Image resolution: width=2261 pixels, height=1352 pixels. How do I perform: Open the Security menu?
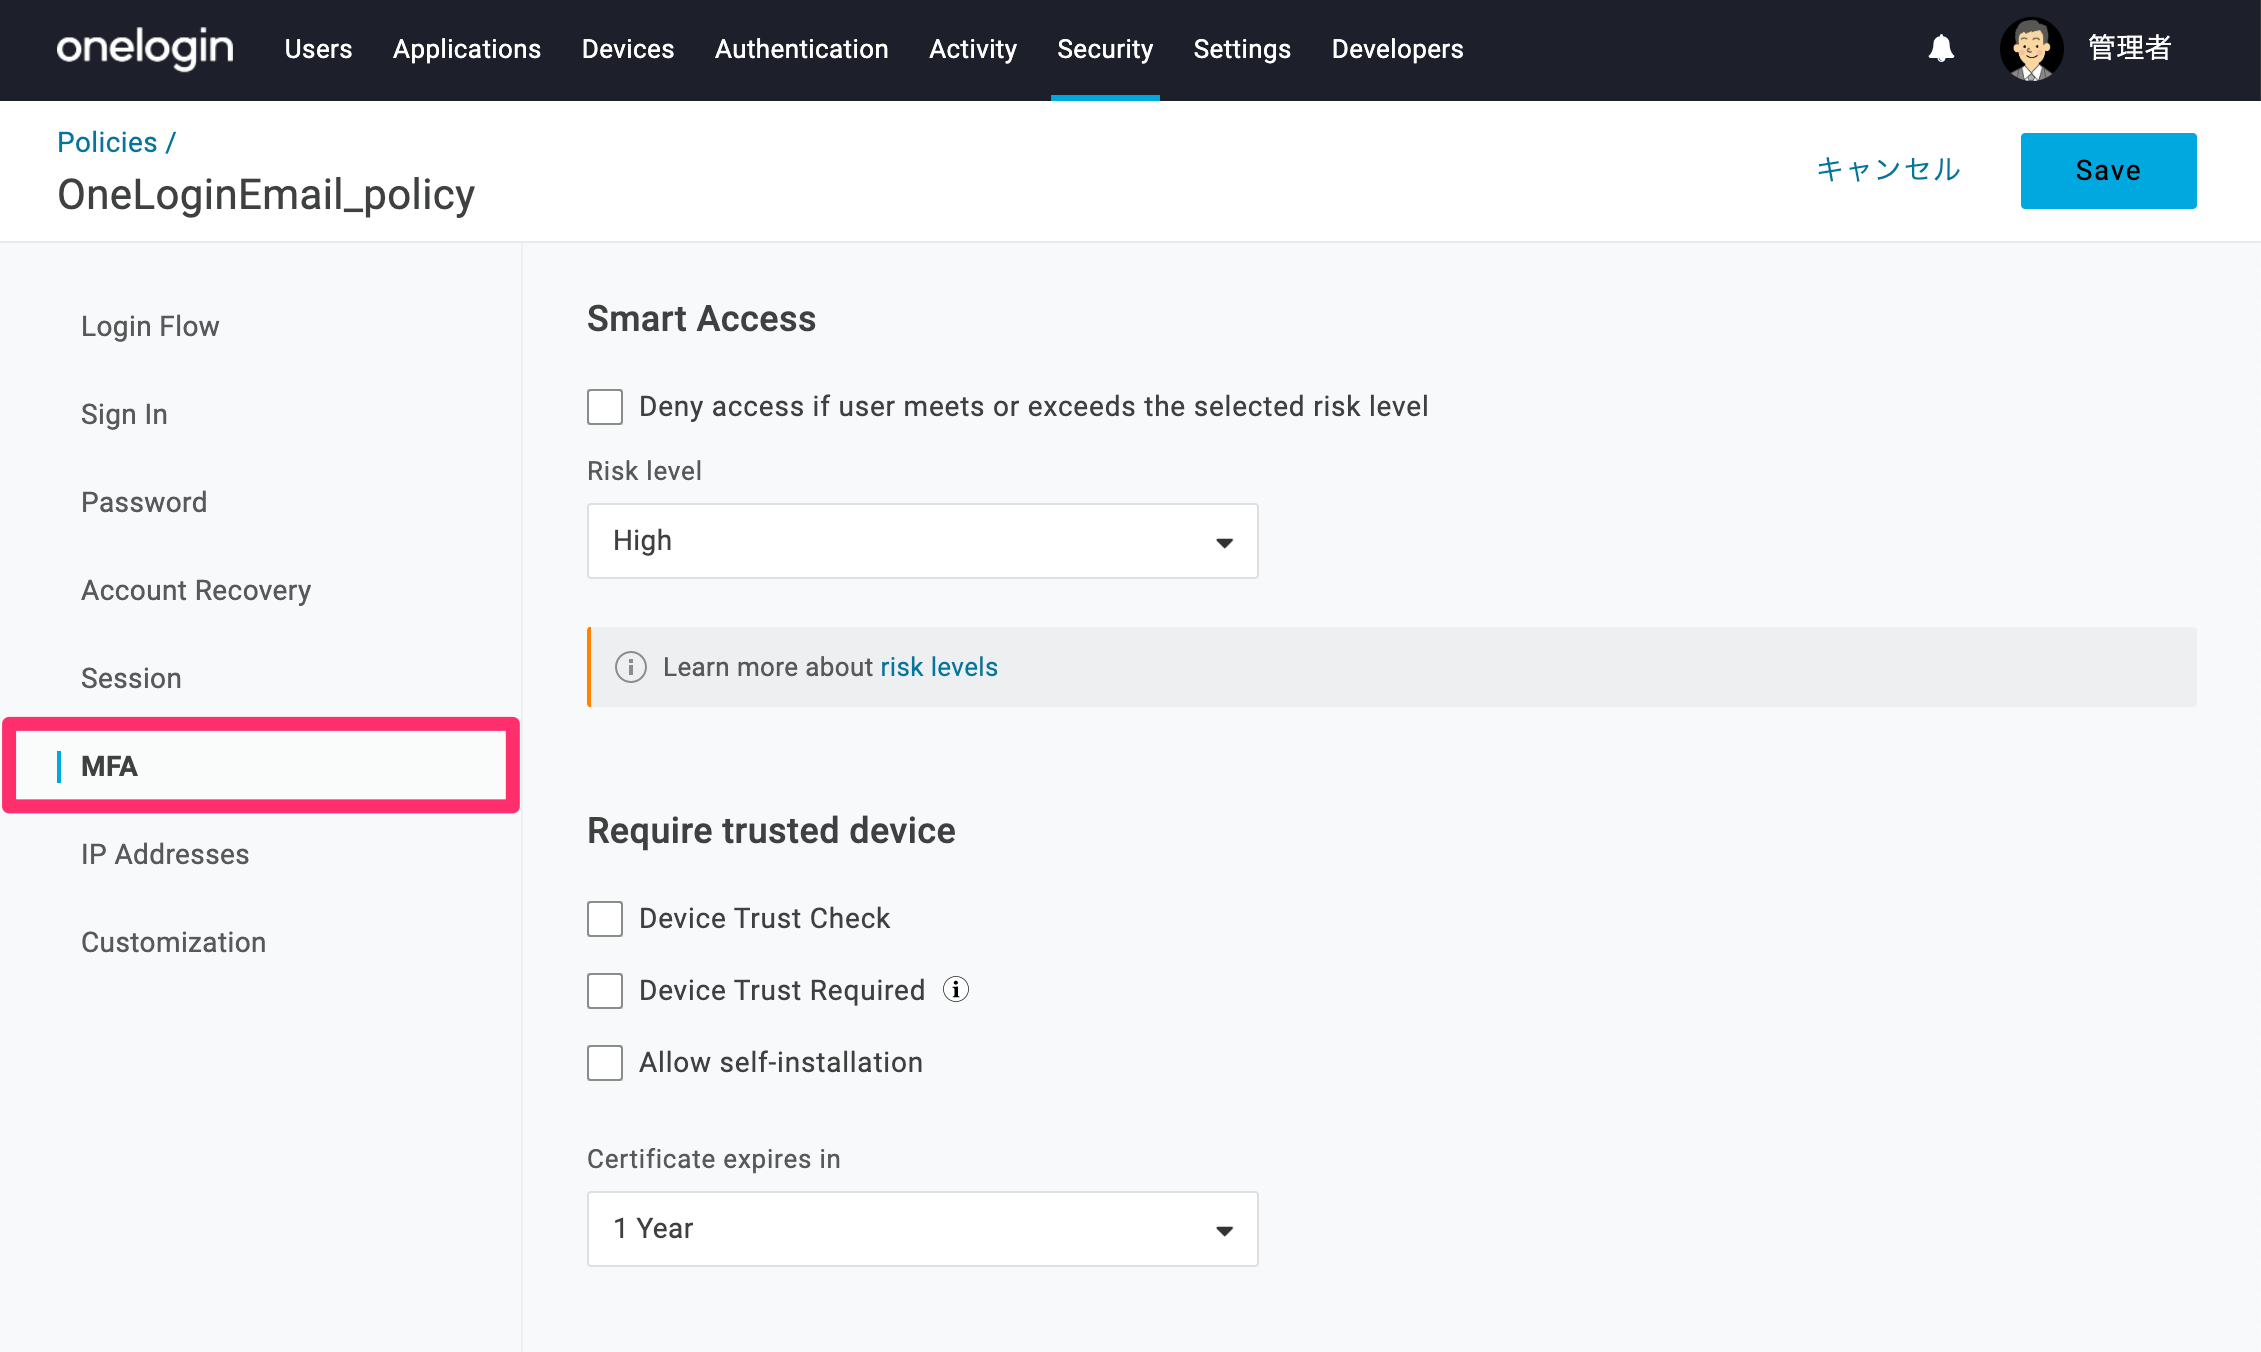click(x=1105, y=49)
